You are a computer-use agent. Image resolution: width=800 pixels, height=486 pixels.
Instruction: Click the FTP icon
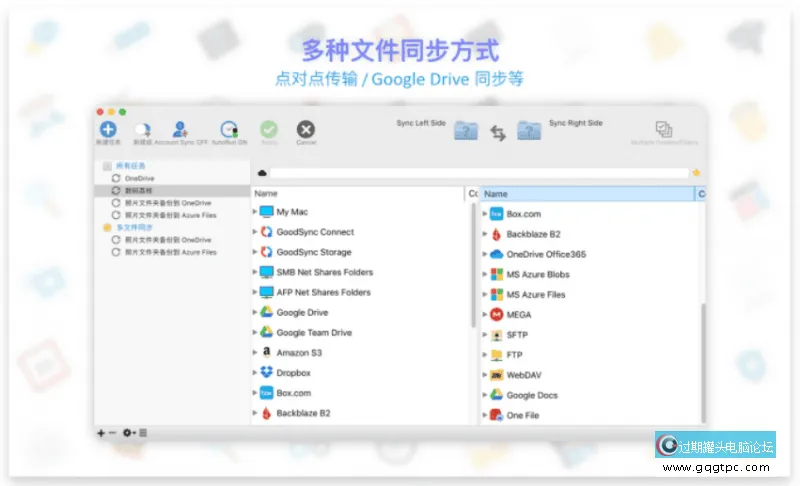(x=496, y=355)
